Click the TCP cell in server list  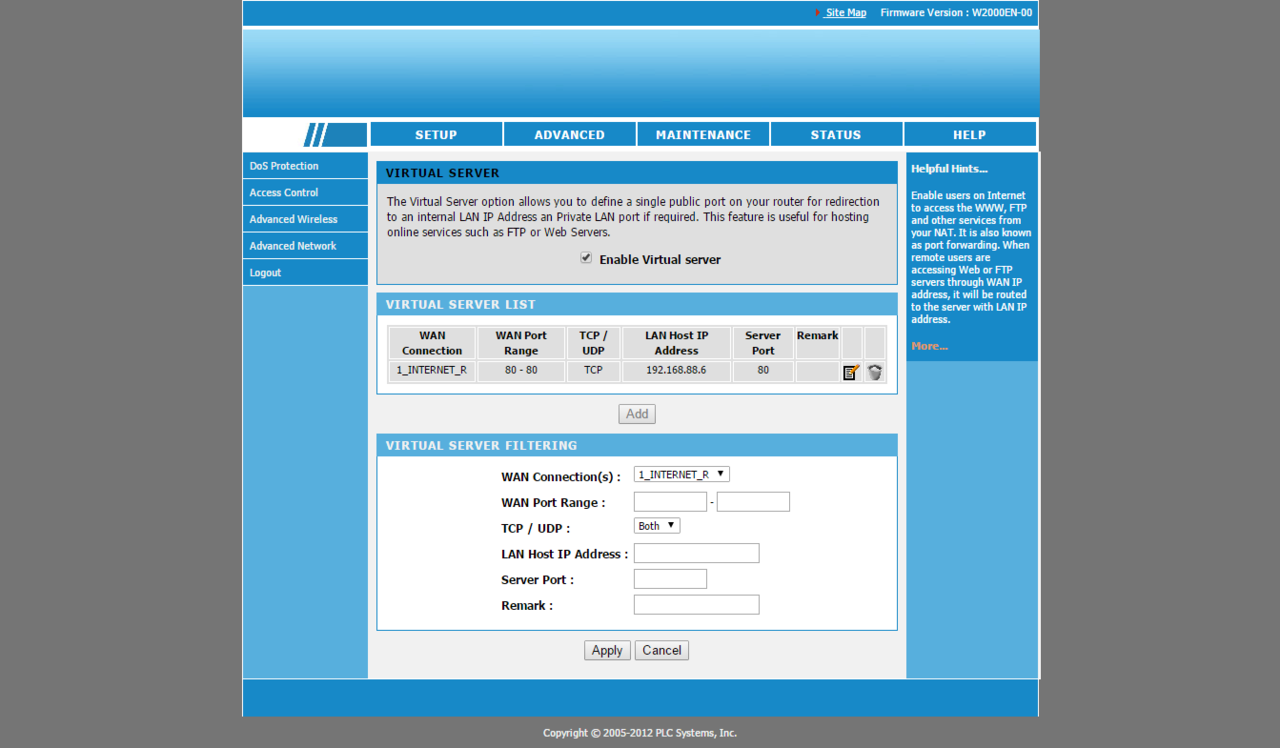pyautogui.click(x=593, y=371)
